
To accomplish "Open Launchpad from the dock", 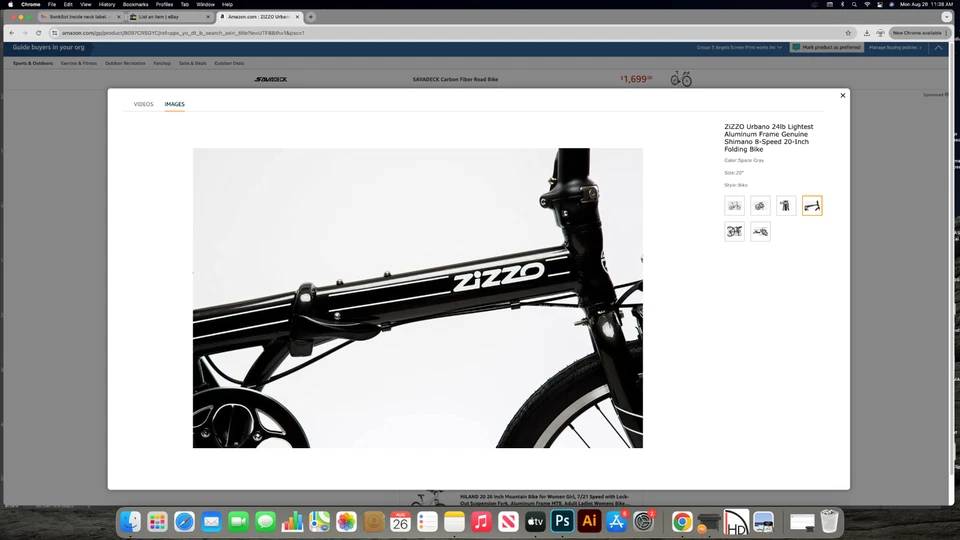I will 157,522.
